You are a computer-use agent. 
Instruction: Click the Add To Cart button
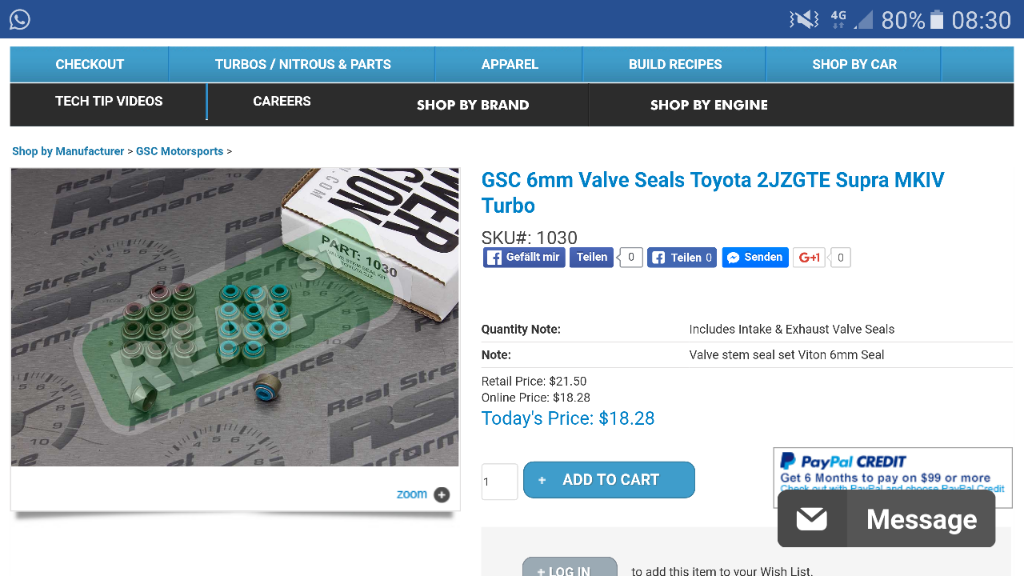pos(609,480)
